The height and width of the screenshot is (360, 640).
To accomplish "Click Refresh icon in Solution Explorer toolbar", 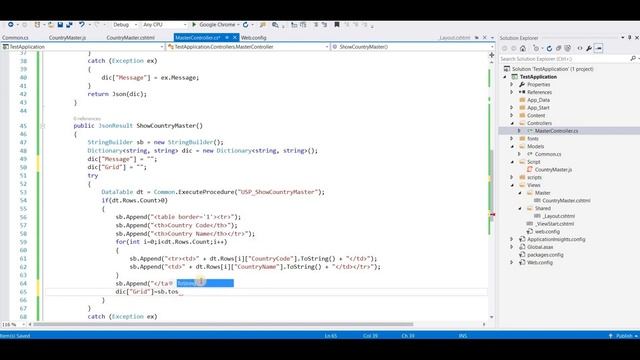I will 549,48.
